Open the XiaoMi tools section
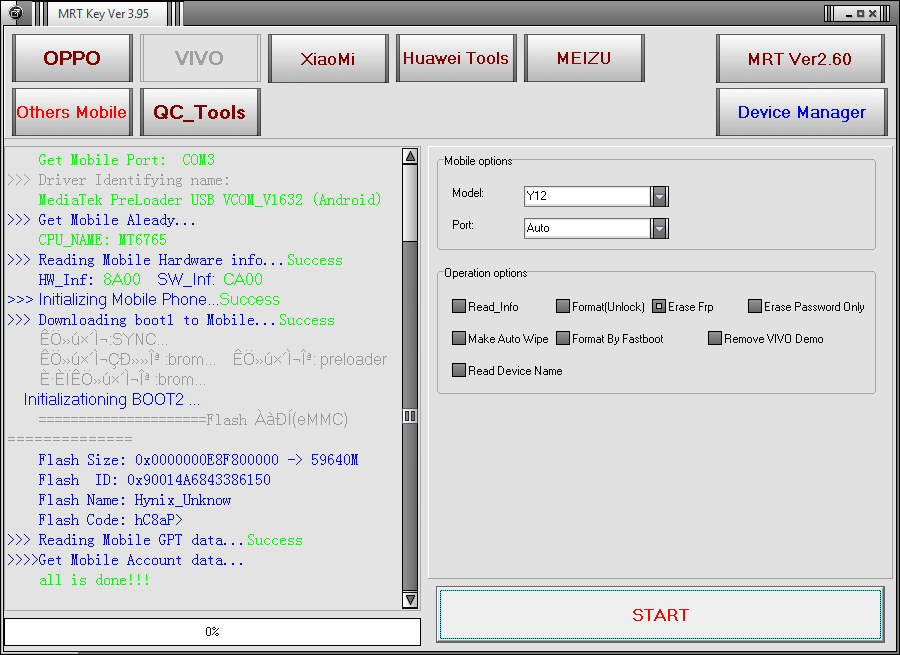This screenshot has width=900, height=655. [x=328, y=58]
